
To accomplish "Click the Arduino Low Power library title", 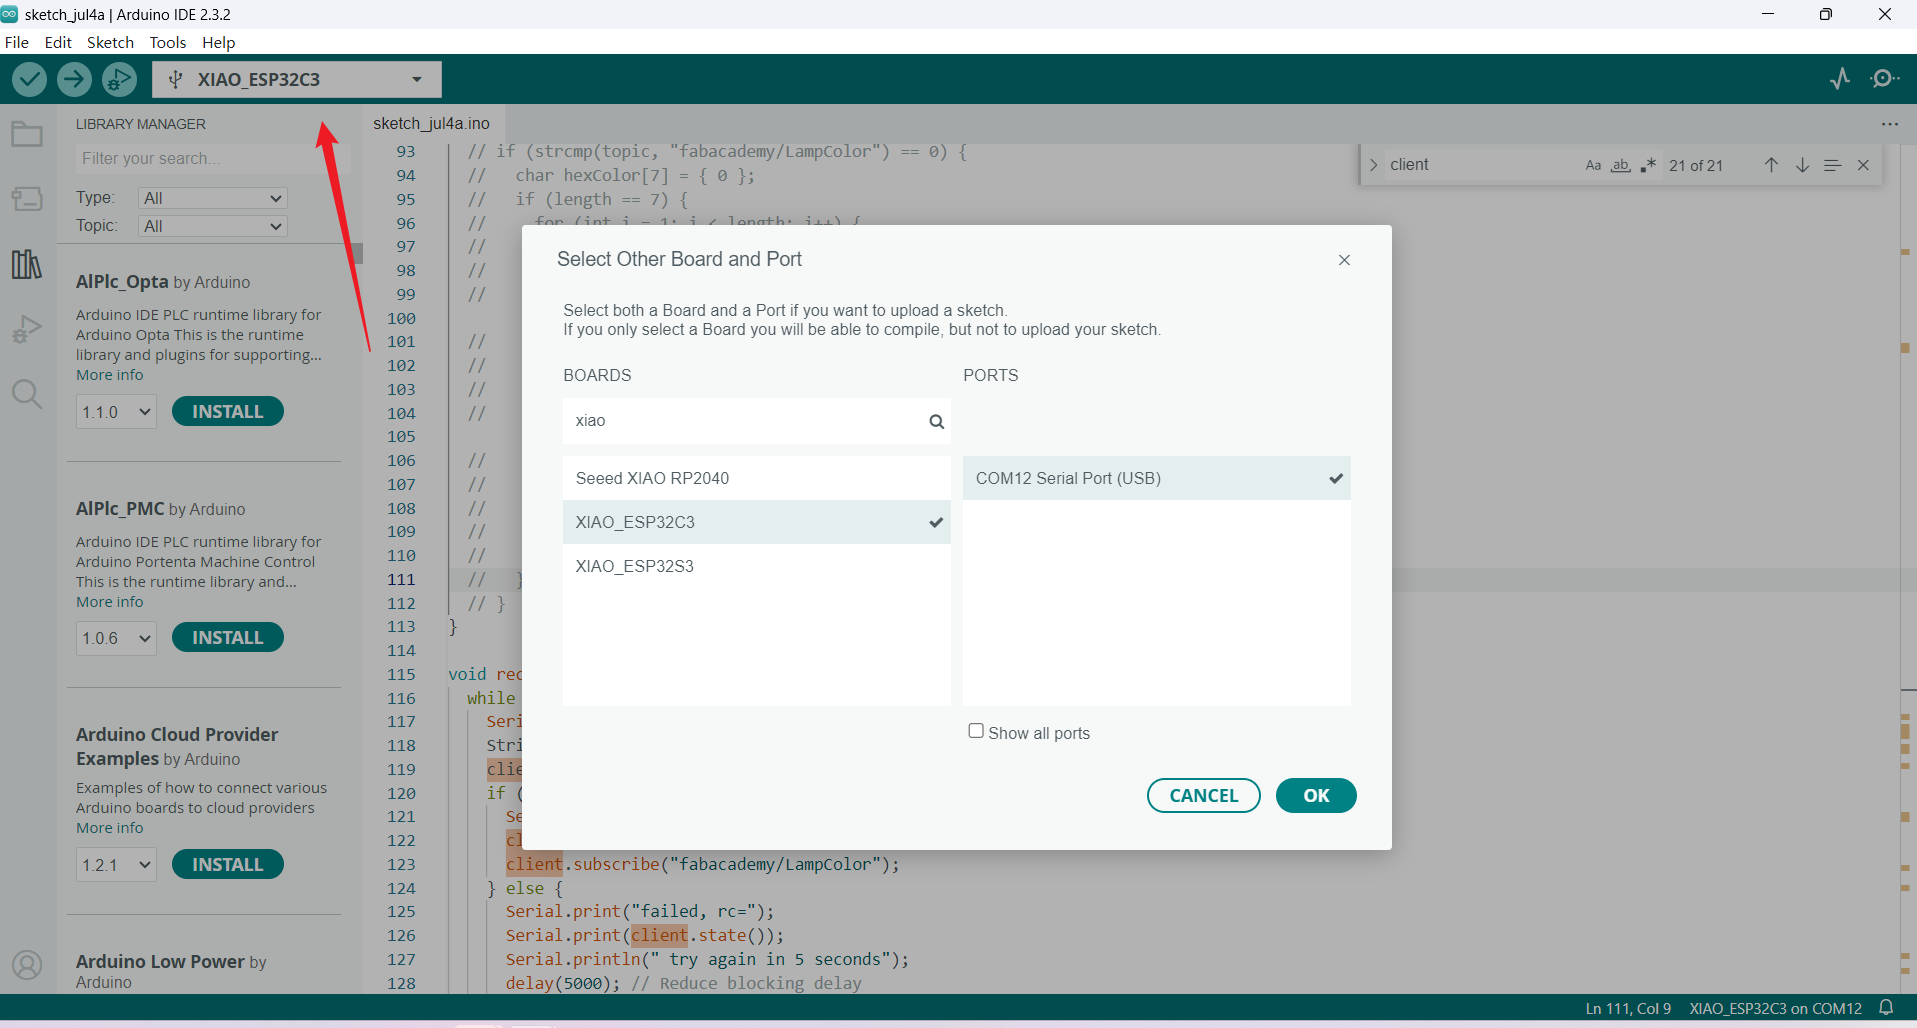I will pyautogui.click(x=160, y=961).
